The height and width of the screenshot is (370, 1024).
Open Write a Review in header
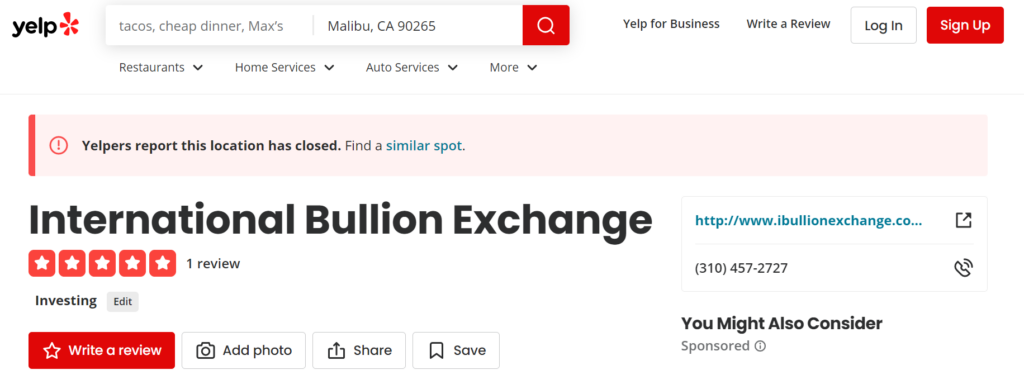(788, 24)
